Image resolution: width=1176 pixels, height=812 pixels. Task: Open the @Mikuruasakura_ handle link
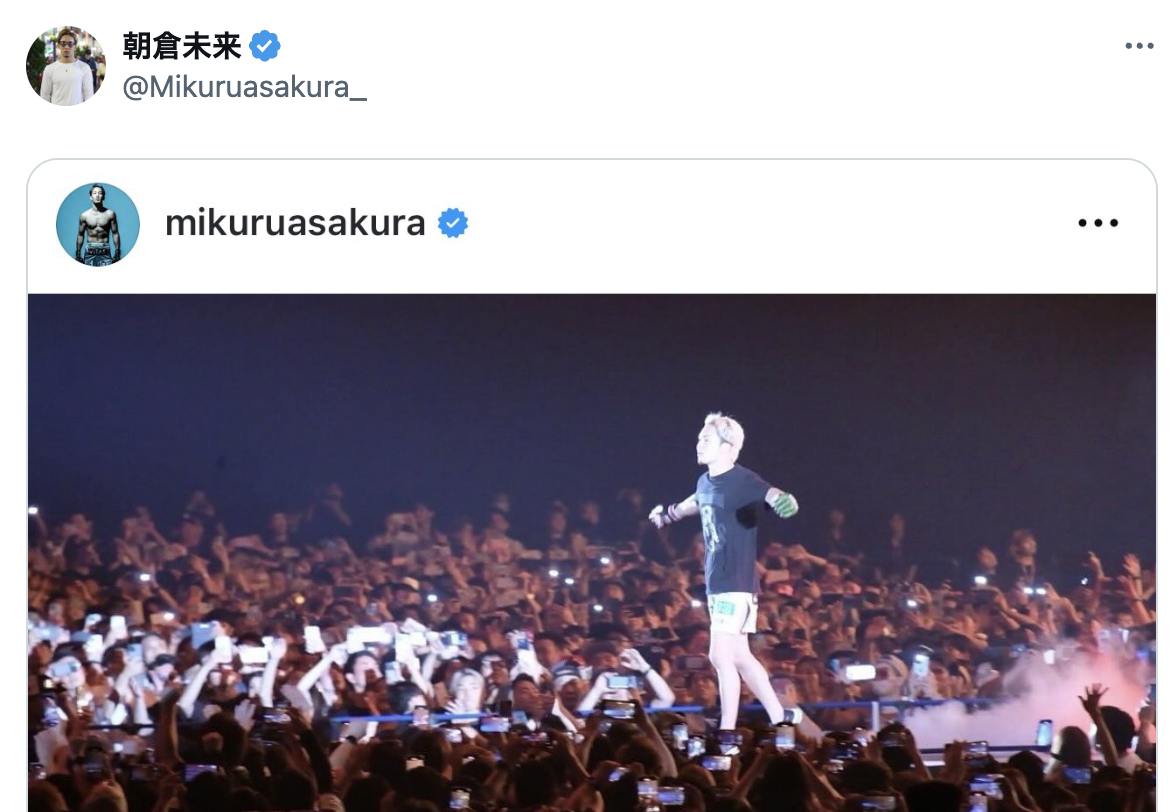244,88
